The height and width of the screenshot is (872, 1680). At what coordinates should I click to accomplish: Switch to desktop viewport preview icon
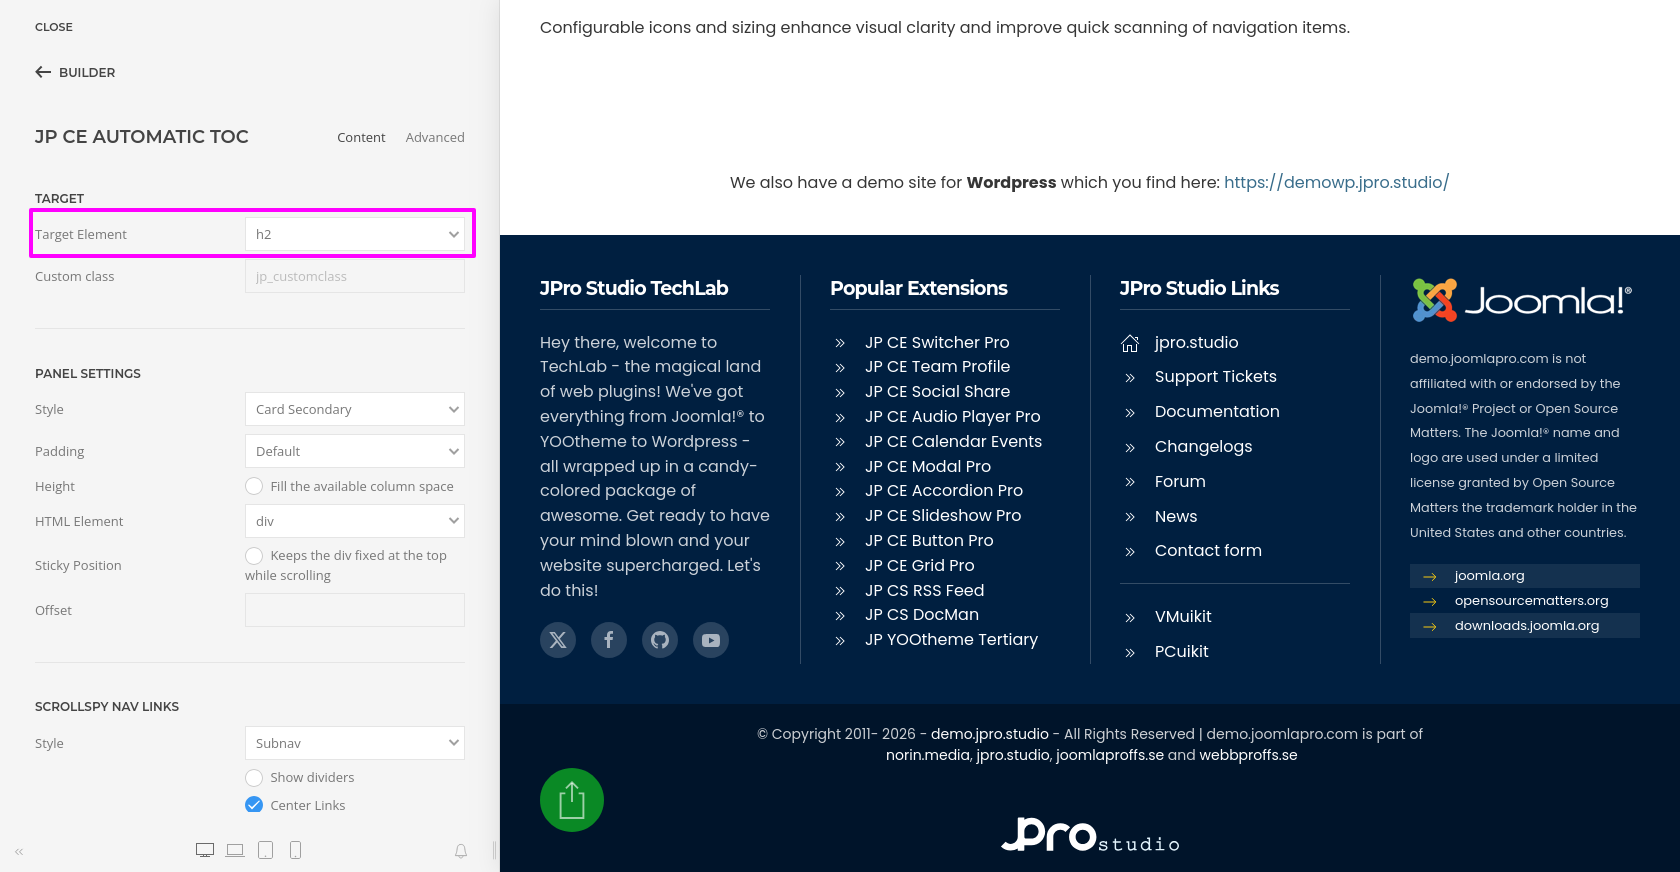(x=205, y=850)
